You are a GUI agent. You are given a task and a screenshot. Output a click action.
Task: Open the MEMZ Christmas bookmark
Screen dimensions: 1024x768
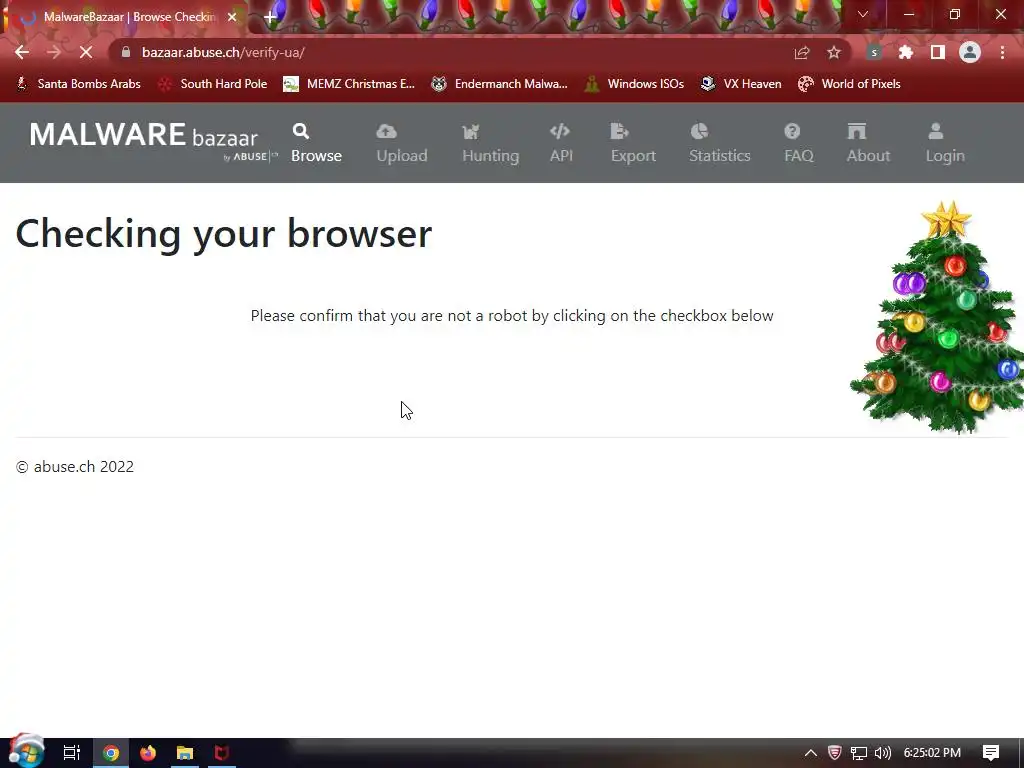[349, 84]
